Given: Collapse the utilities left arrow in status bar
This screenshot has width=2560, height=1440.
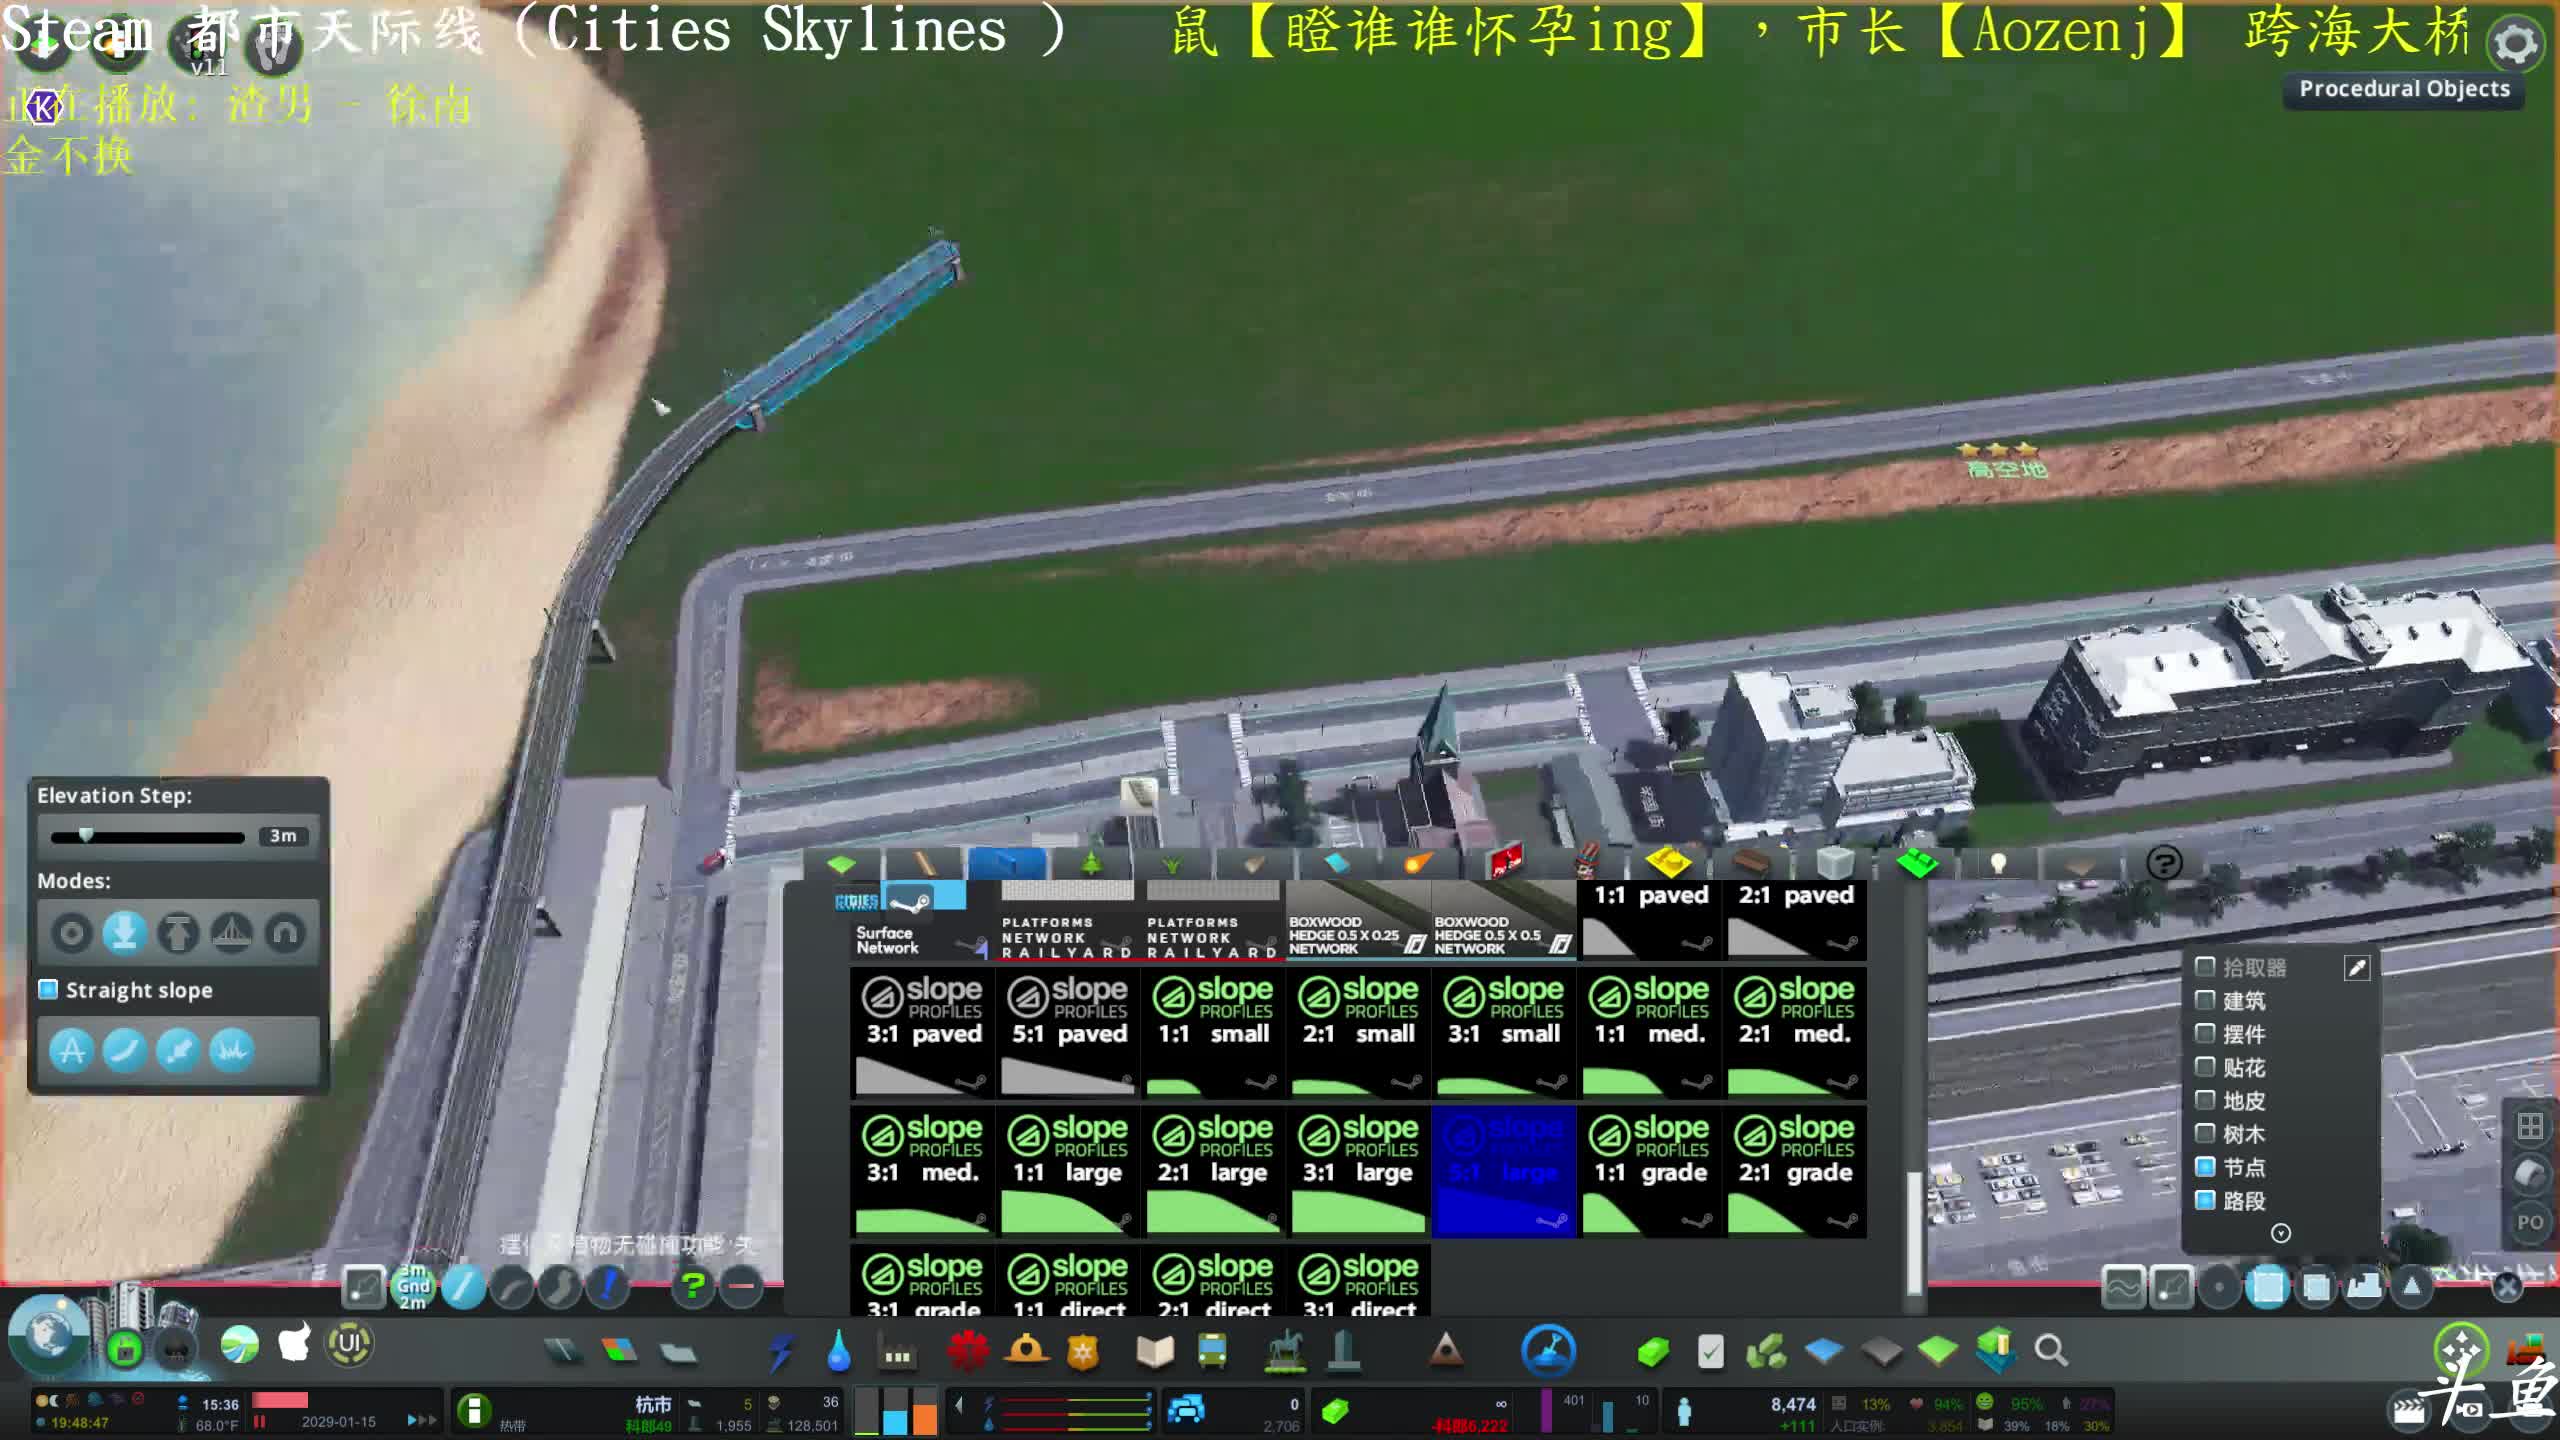Looking at the screenshot, I should [959, 1405].
